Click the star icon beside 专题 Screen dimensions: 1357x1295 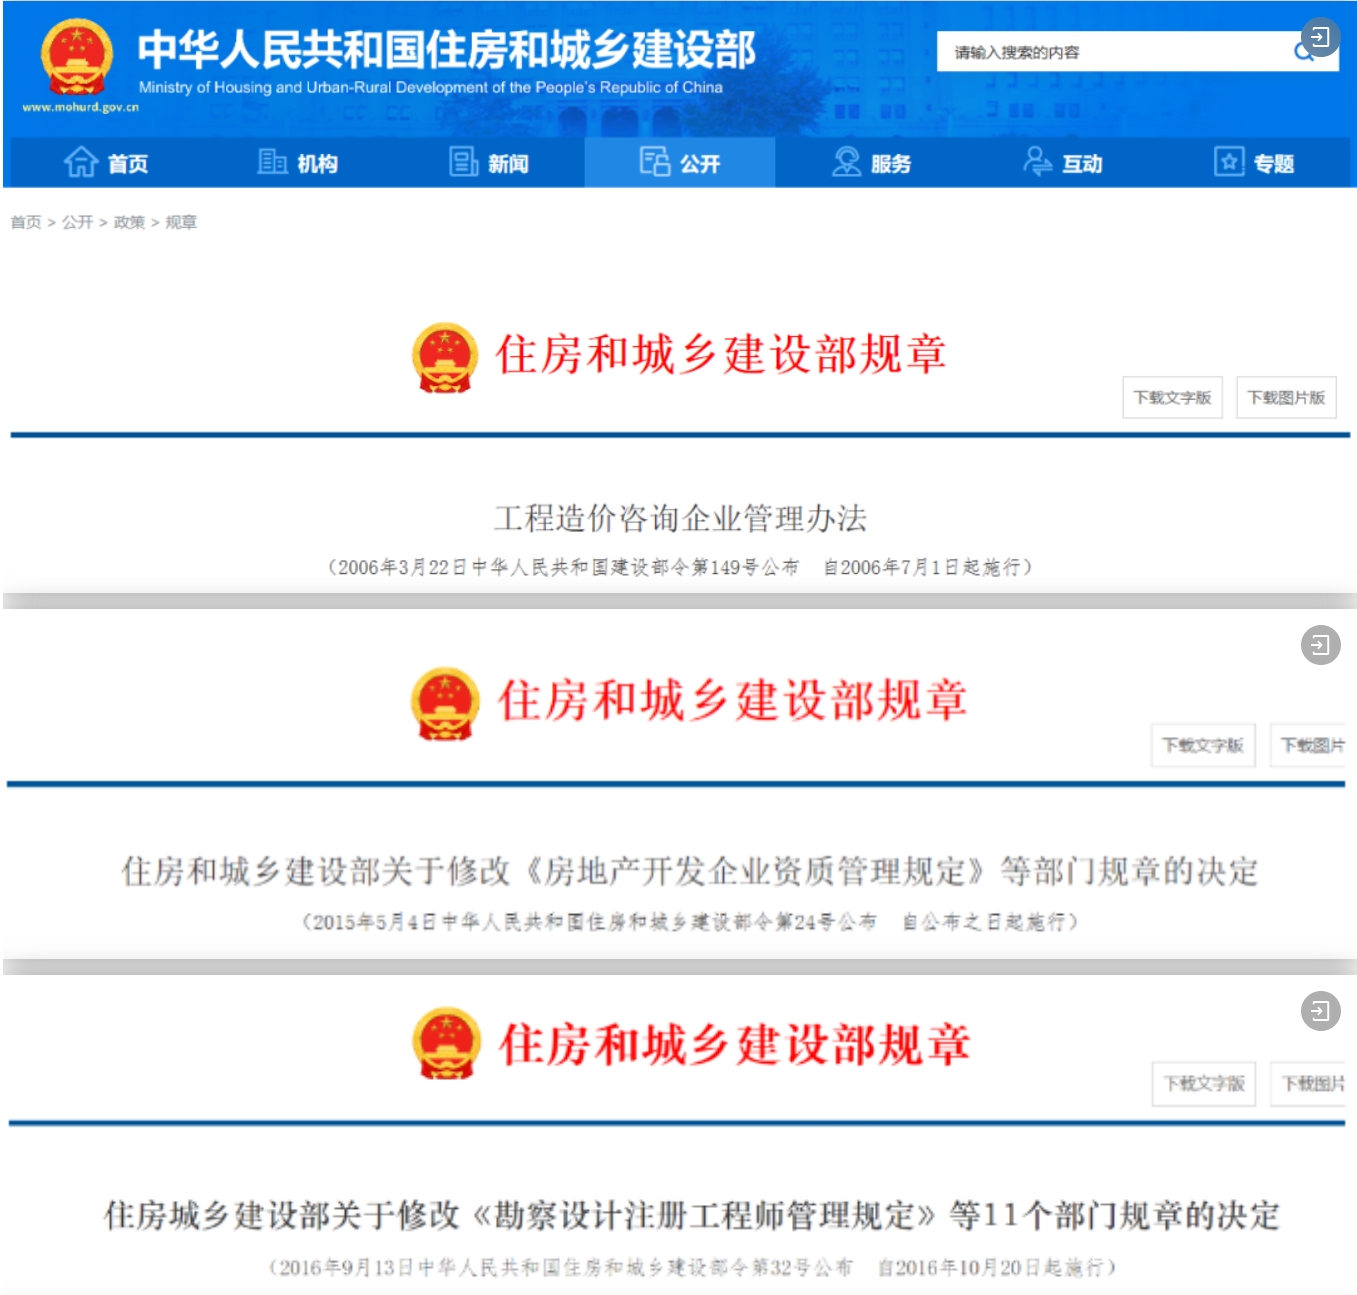1229,161
